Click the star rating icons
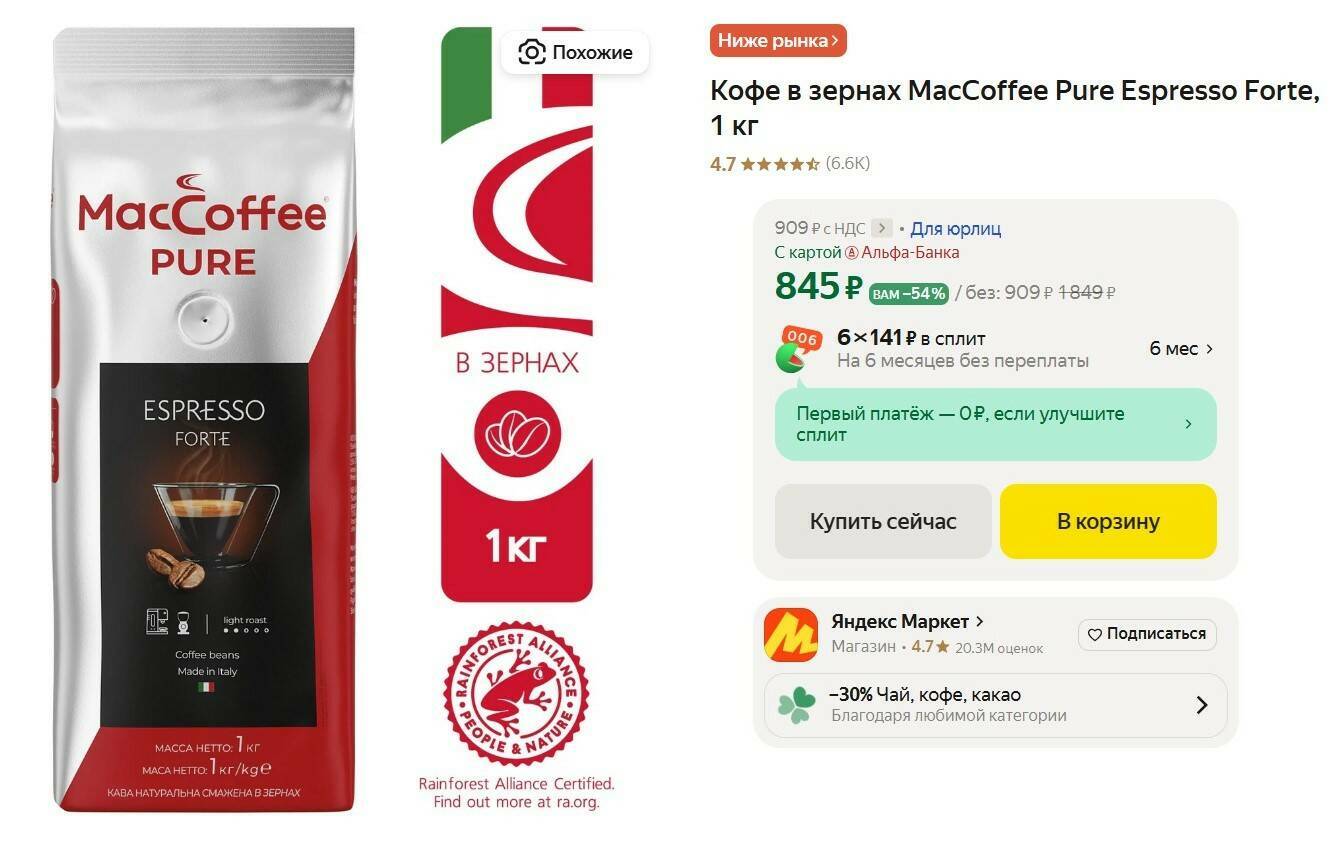Image resolution: width=1332 pixels, height=841 pixels. tap(780, 164)
